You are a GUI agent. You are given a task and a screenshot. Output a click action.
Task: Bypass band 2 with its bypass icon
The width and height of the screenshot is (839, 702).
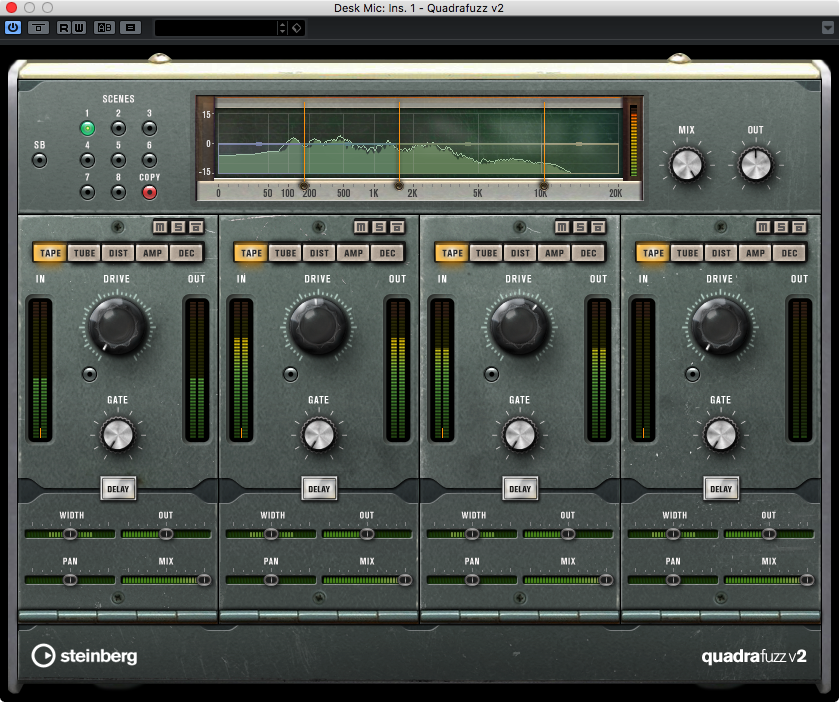(x=397, y=227)
